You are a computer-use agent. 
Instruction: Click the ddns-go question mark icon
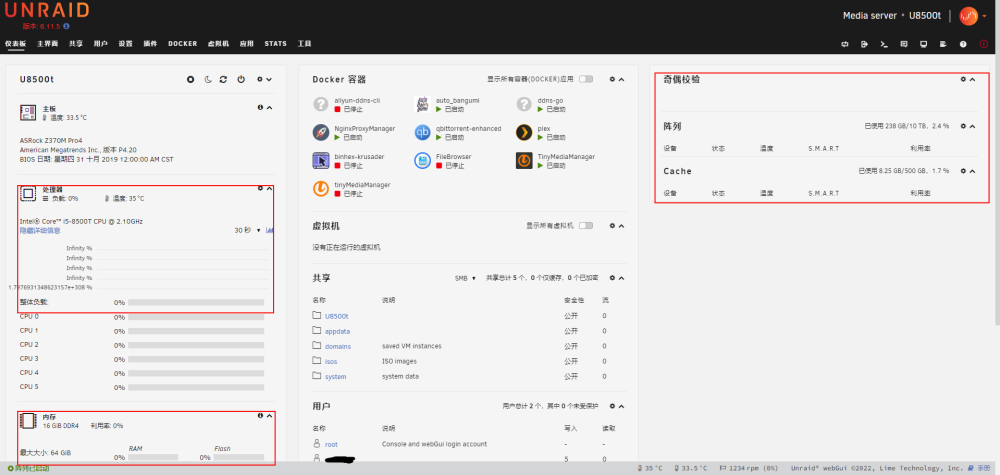[524, 104]
